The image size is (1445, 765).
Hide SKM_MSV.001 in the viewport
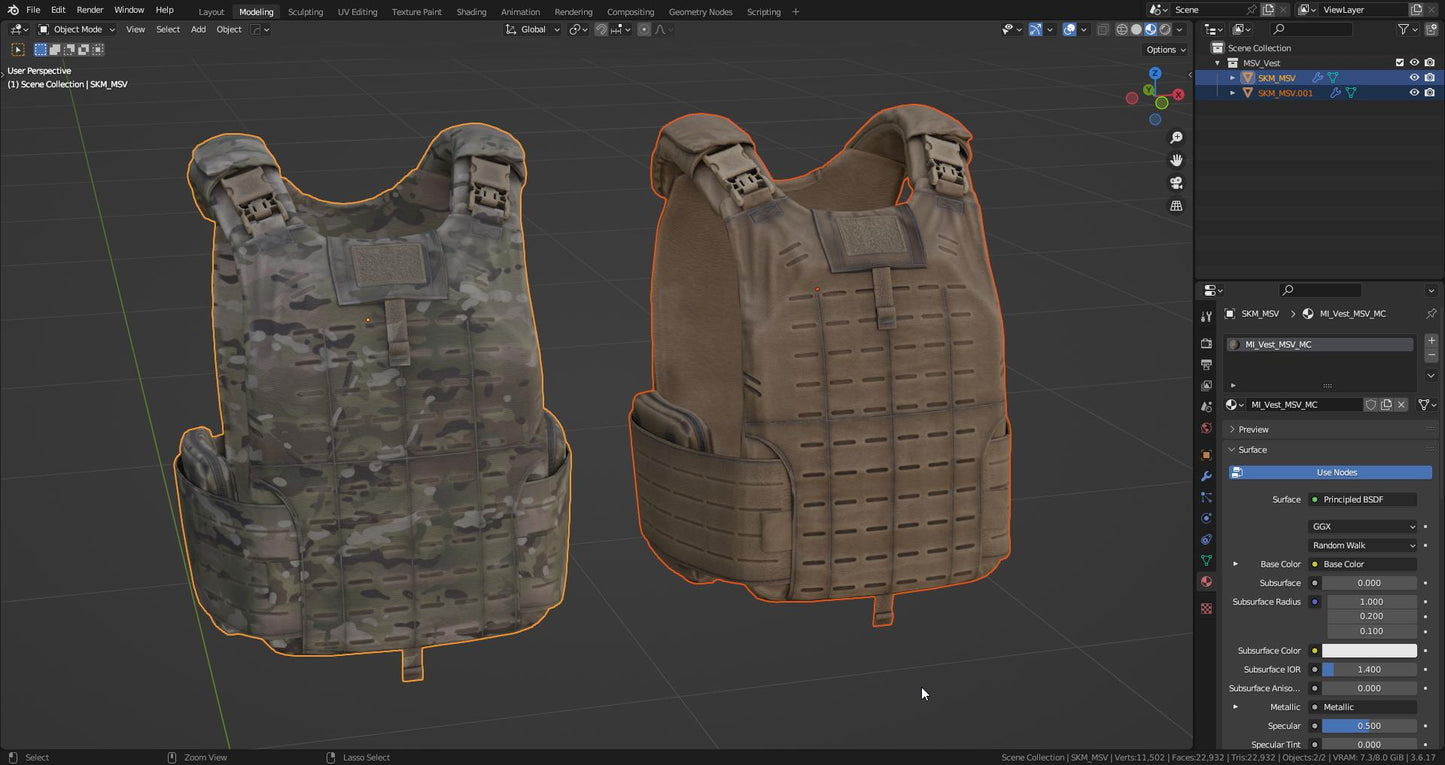1414,92
